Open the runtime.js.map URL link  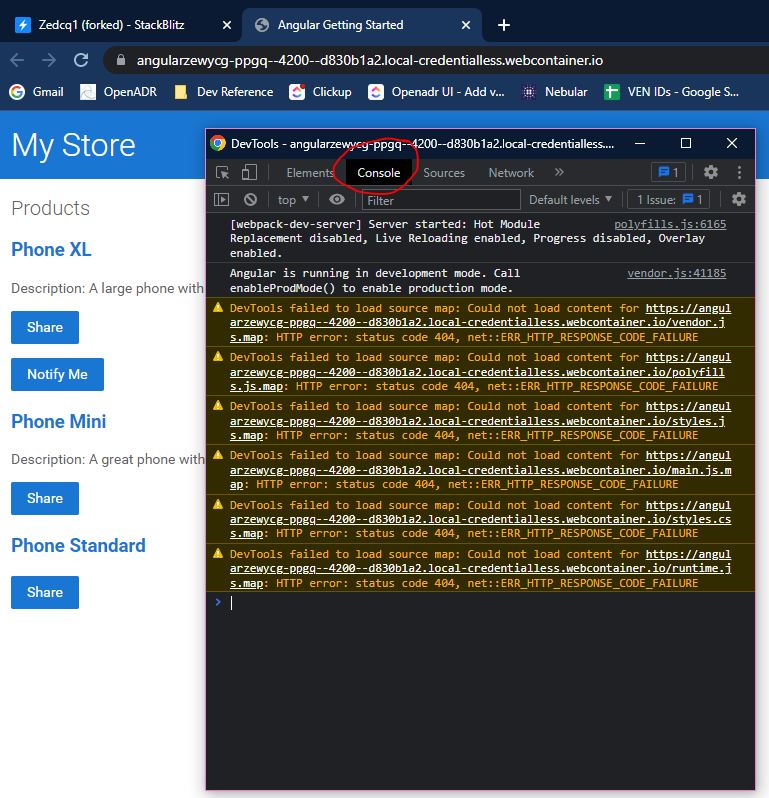pos(480,568)
